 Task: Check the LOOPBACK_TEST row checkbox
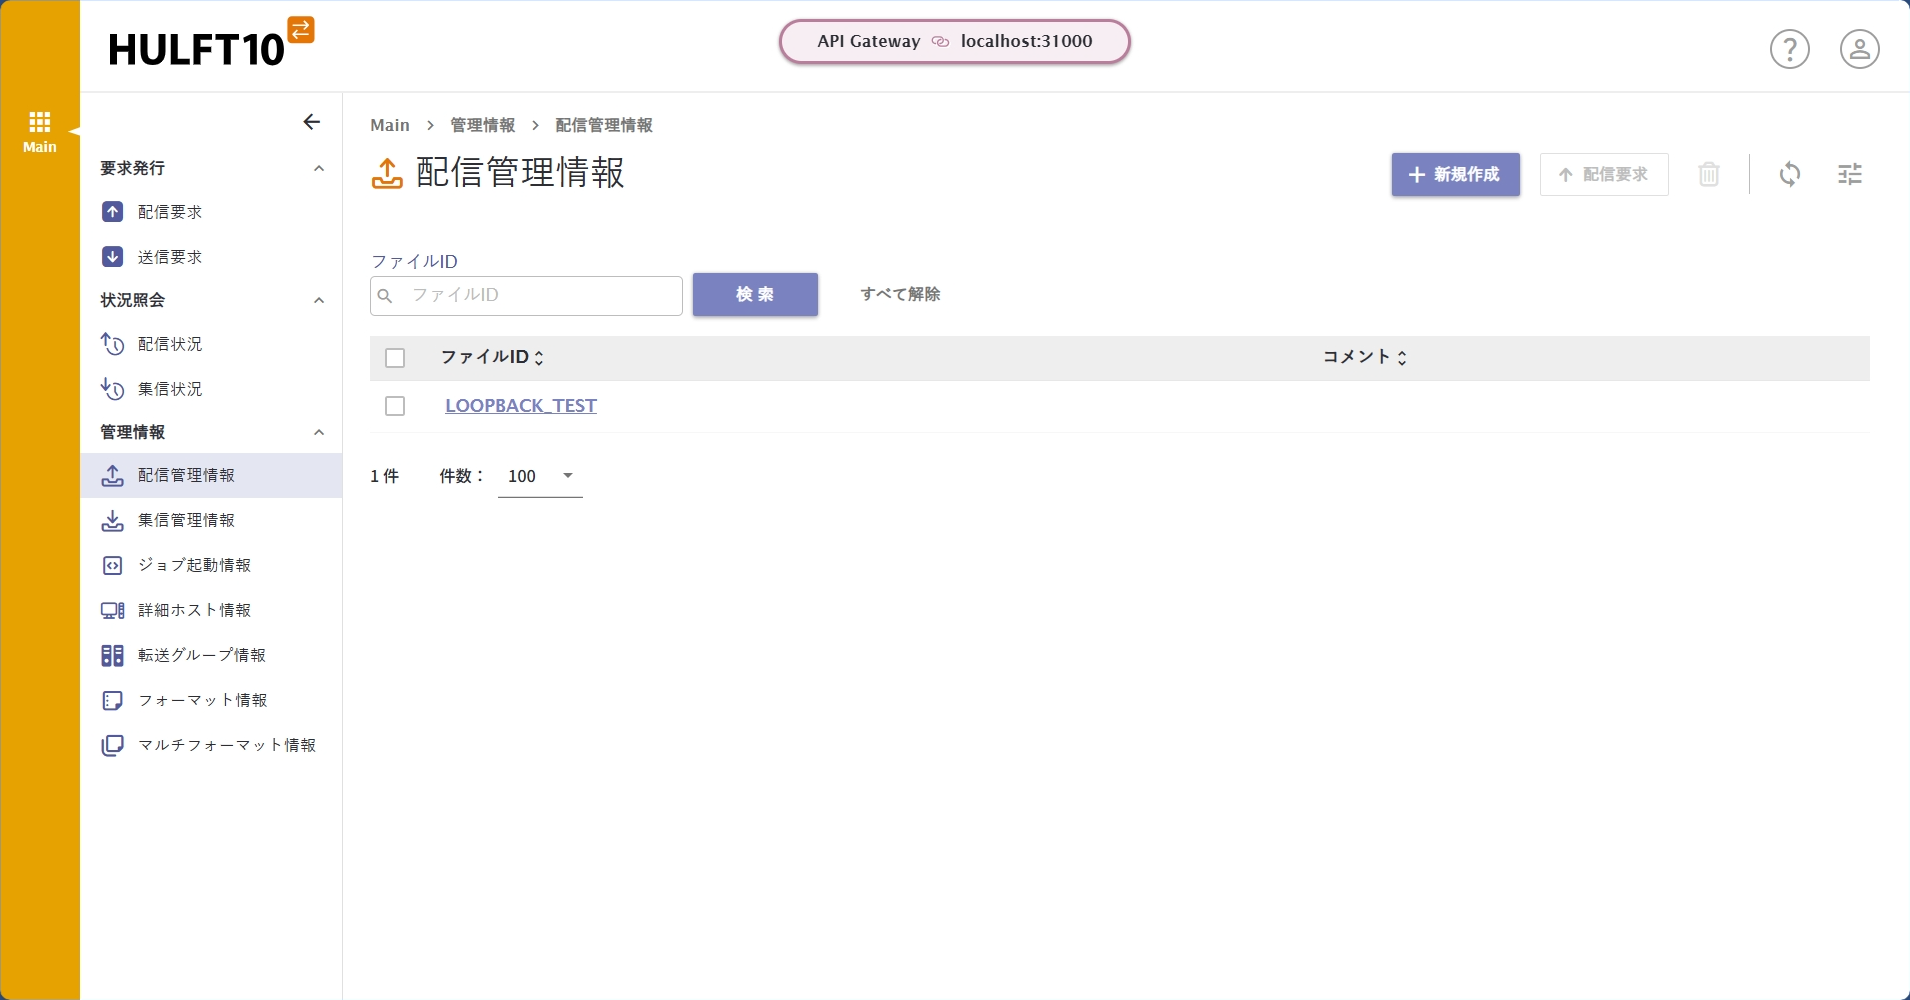[x=395, y=405]
